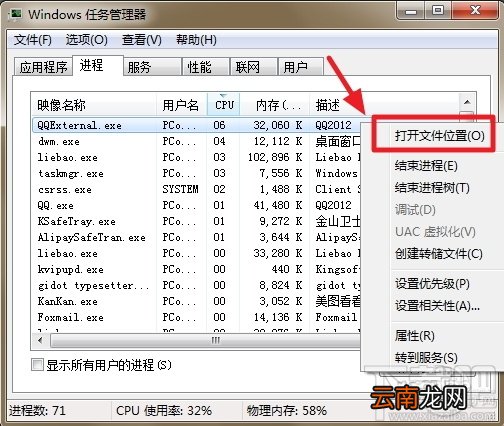Screen dimensions: 504x426
Task: Open the 查看(V) menu
Action: click(142, 40)
